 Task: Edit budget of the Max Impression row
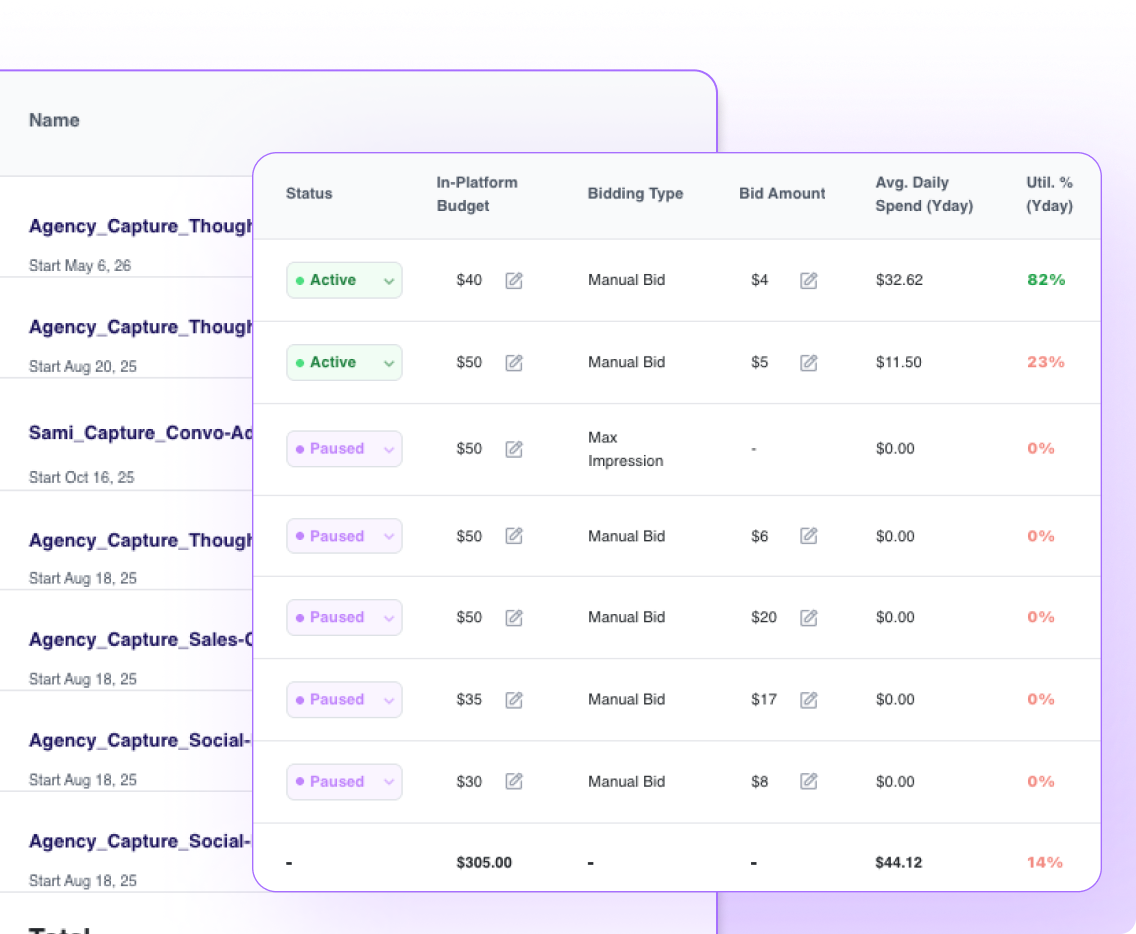click(514, 449)
